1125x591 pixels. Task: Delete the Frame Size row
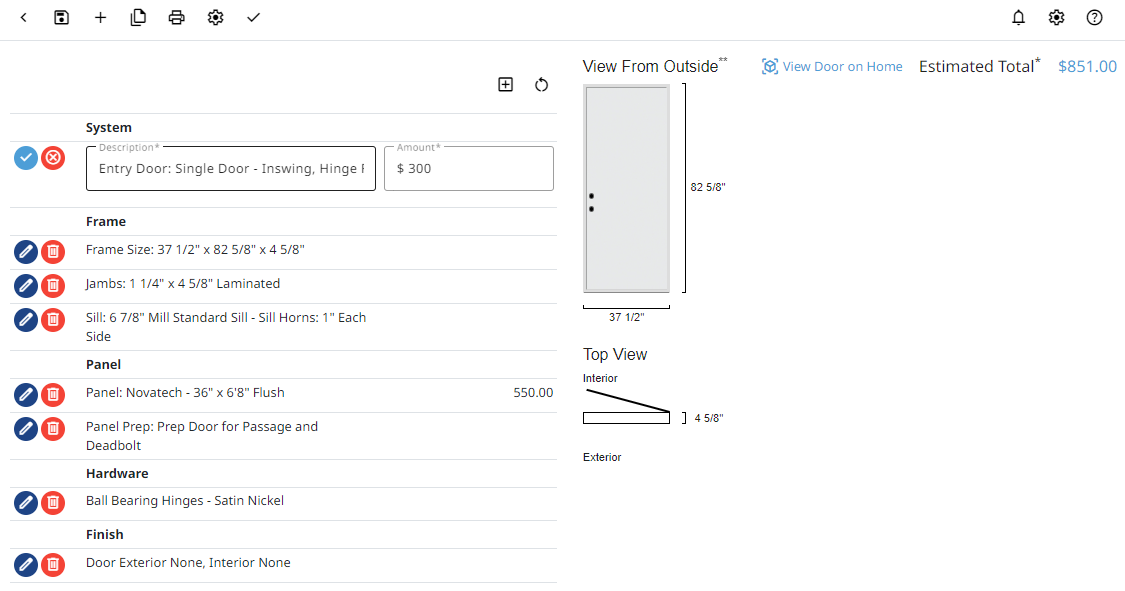tap(53, 252)
